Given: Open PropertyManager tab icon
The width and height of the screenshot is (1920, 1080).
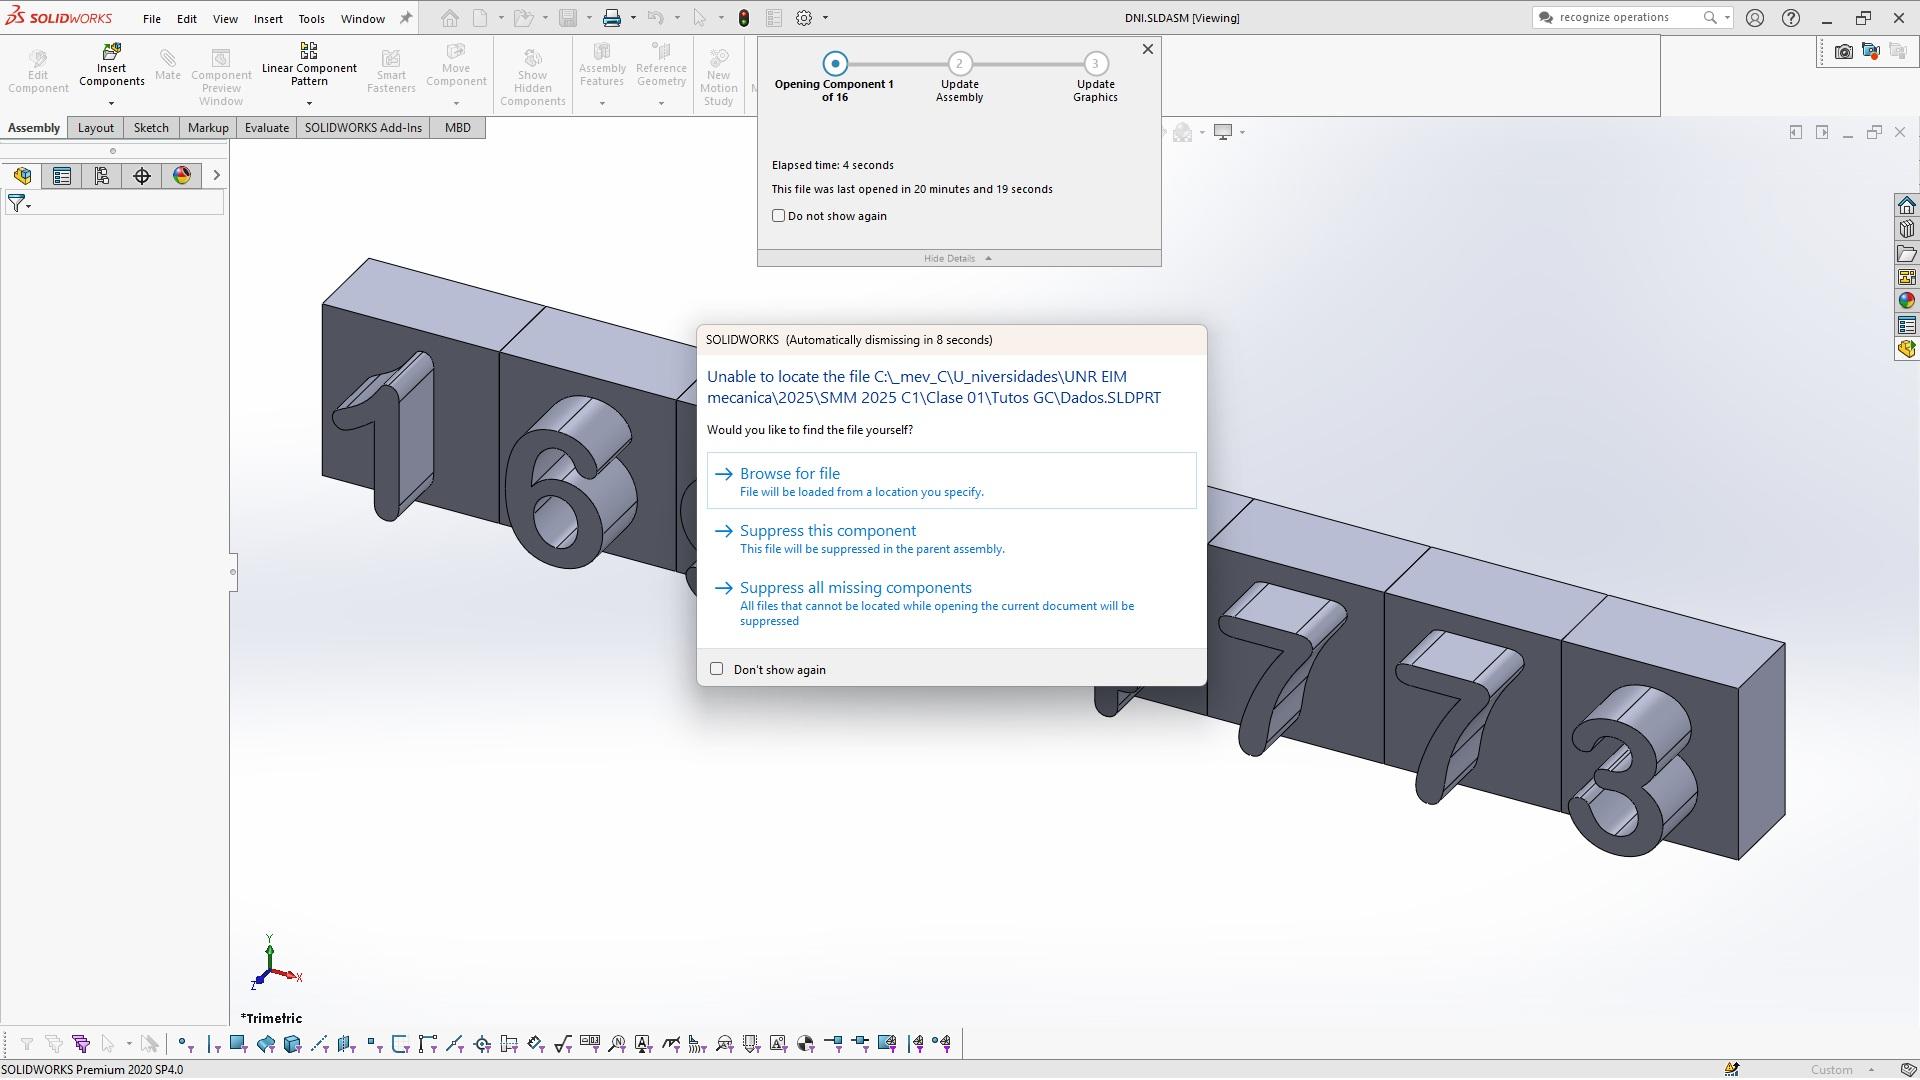Looking at the screenshot, I should point(62,176).
